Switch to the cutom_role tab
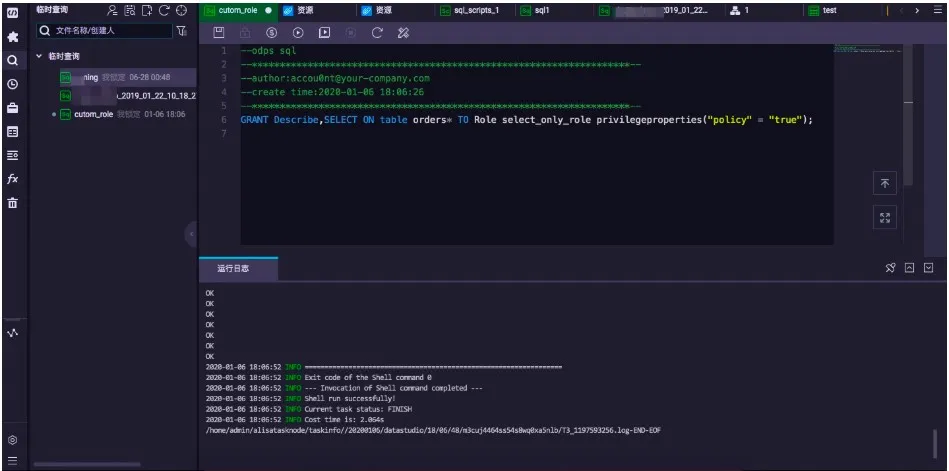This screenshot has height=471, width=949. click(x=238, y=10)
